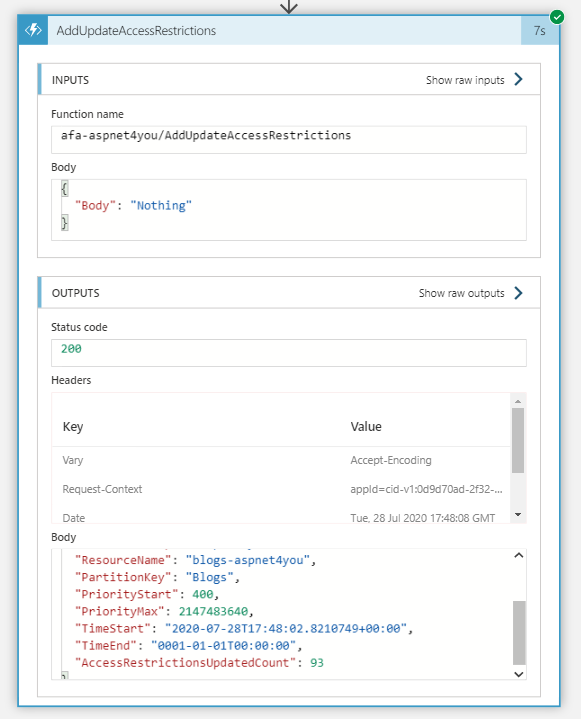The width and height of the screenshot is (581, 719).
Task: Click the chevron next to Show raw outputs
Action: click(518, 293)
